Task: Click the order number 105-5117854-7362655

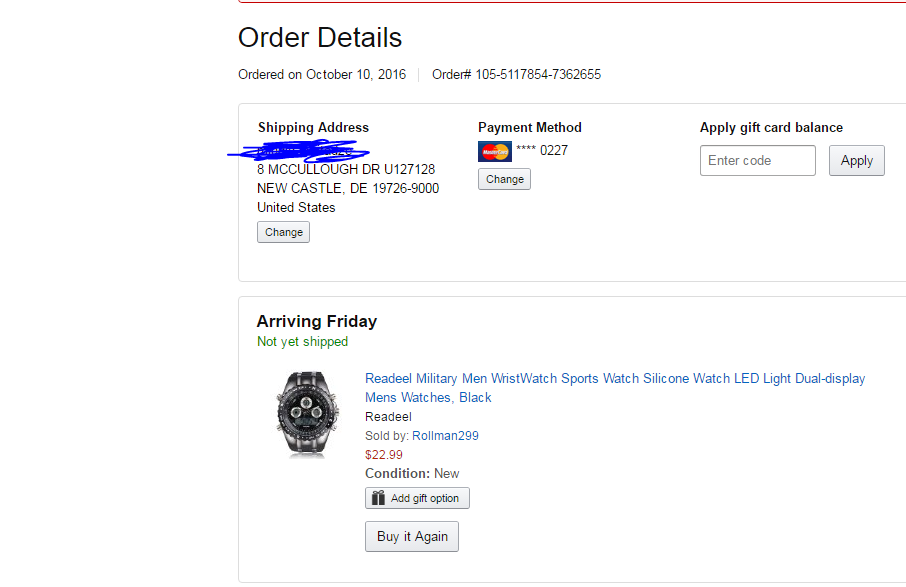Action: tap(538, 75)
